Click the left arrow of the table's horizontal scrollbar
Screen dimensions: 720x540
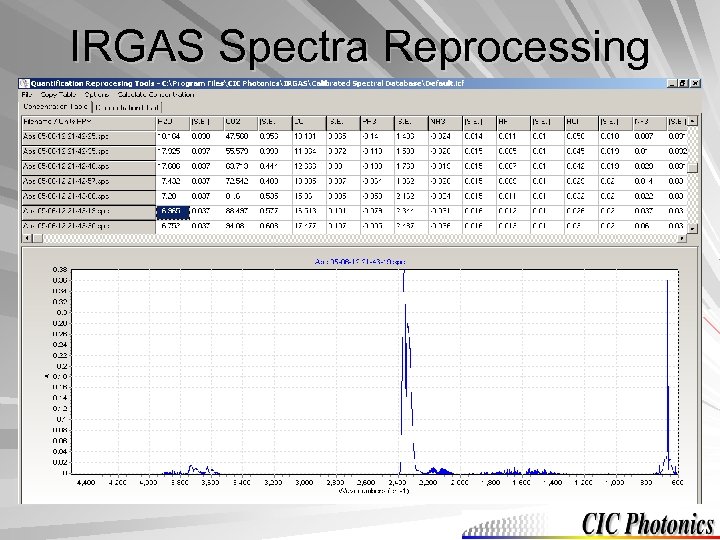[27, 238]
